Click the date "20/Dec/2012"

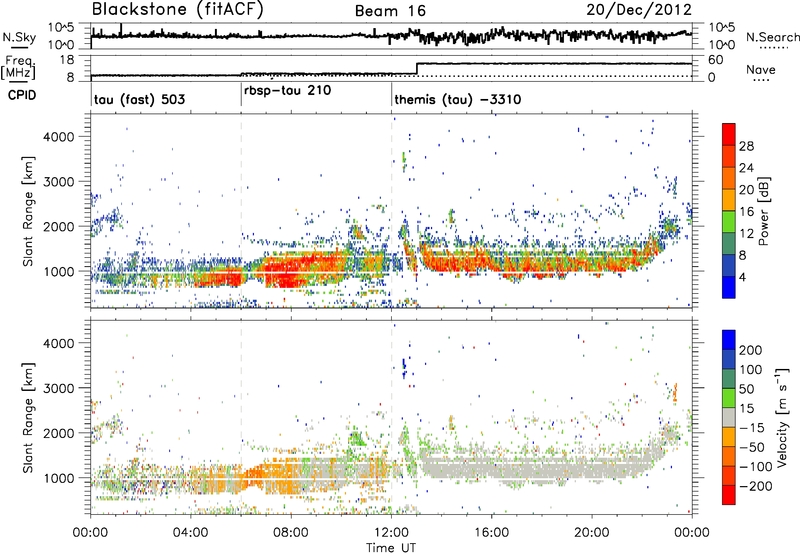point(639,9)
